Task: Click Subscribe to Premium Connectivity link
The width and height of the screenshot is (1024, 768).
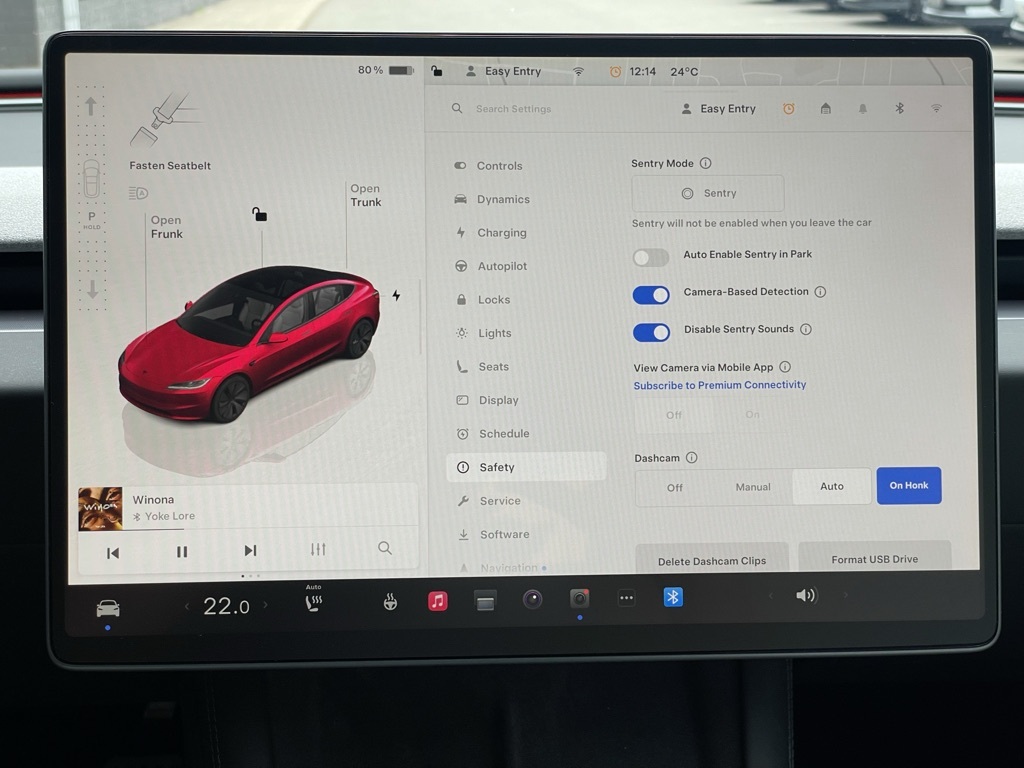Action: coord(719,385)
